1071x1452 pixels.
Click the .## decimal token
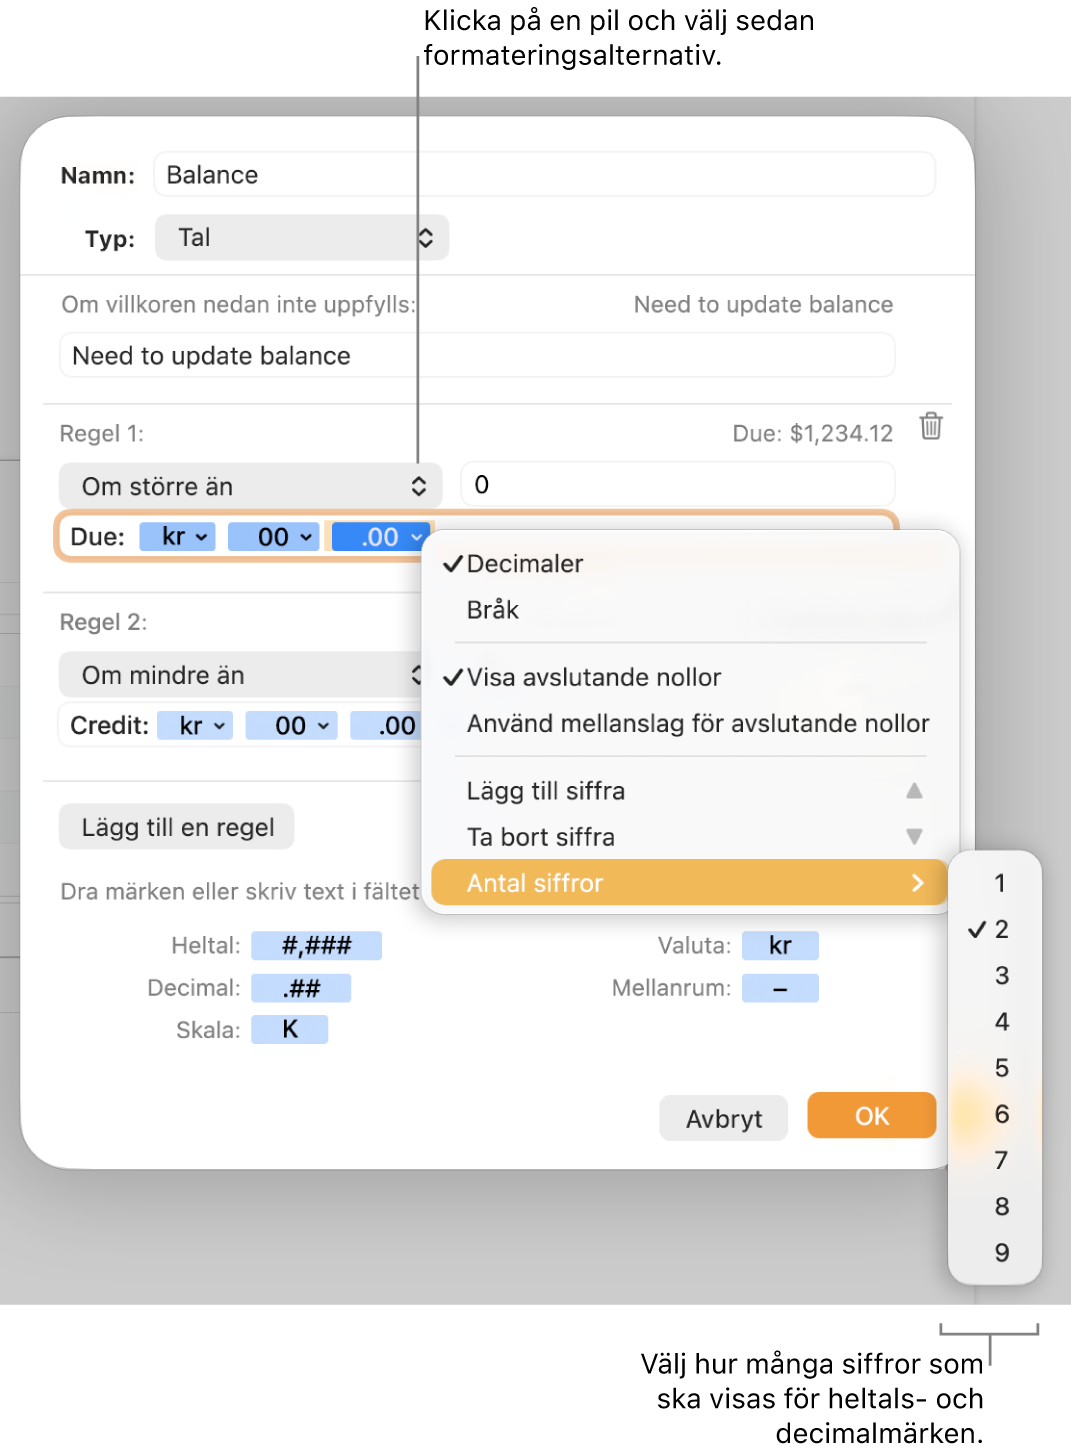click(x=301, y=989)
